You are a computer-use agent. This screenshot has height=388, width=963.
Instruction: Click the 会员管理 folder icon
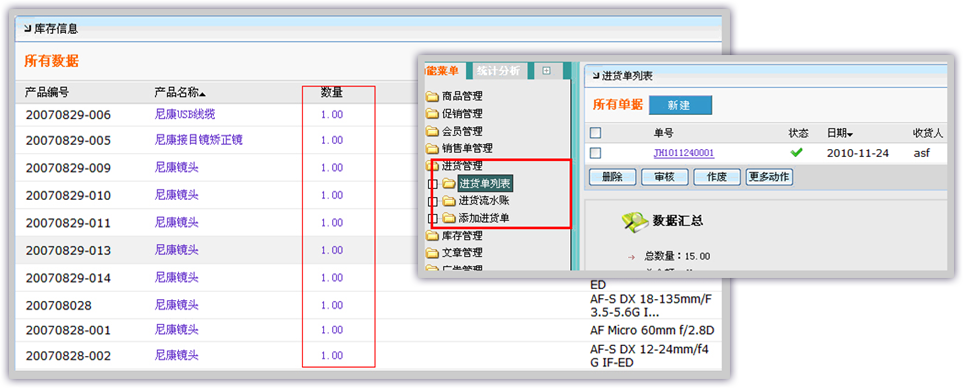(432, 131)
